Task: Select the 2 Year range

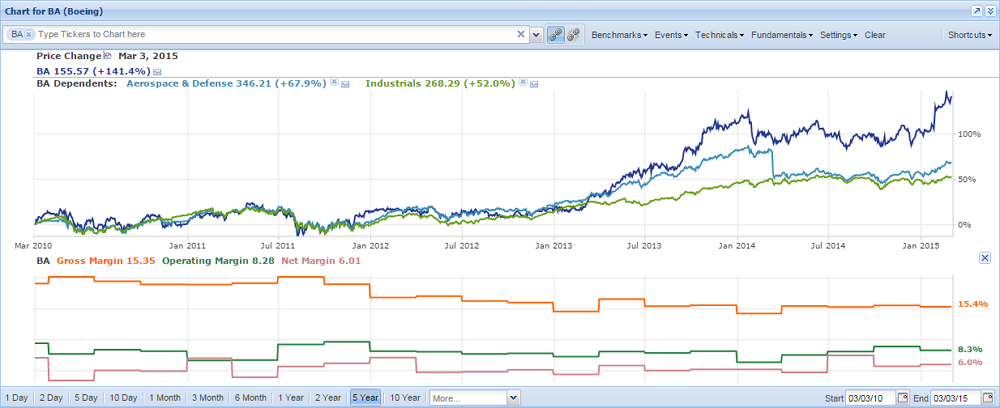Action: point(328,398)
